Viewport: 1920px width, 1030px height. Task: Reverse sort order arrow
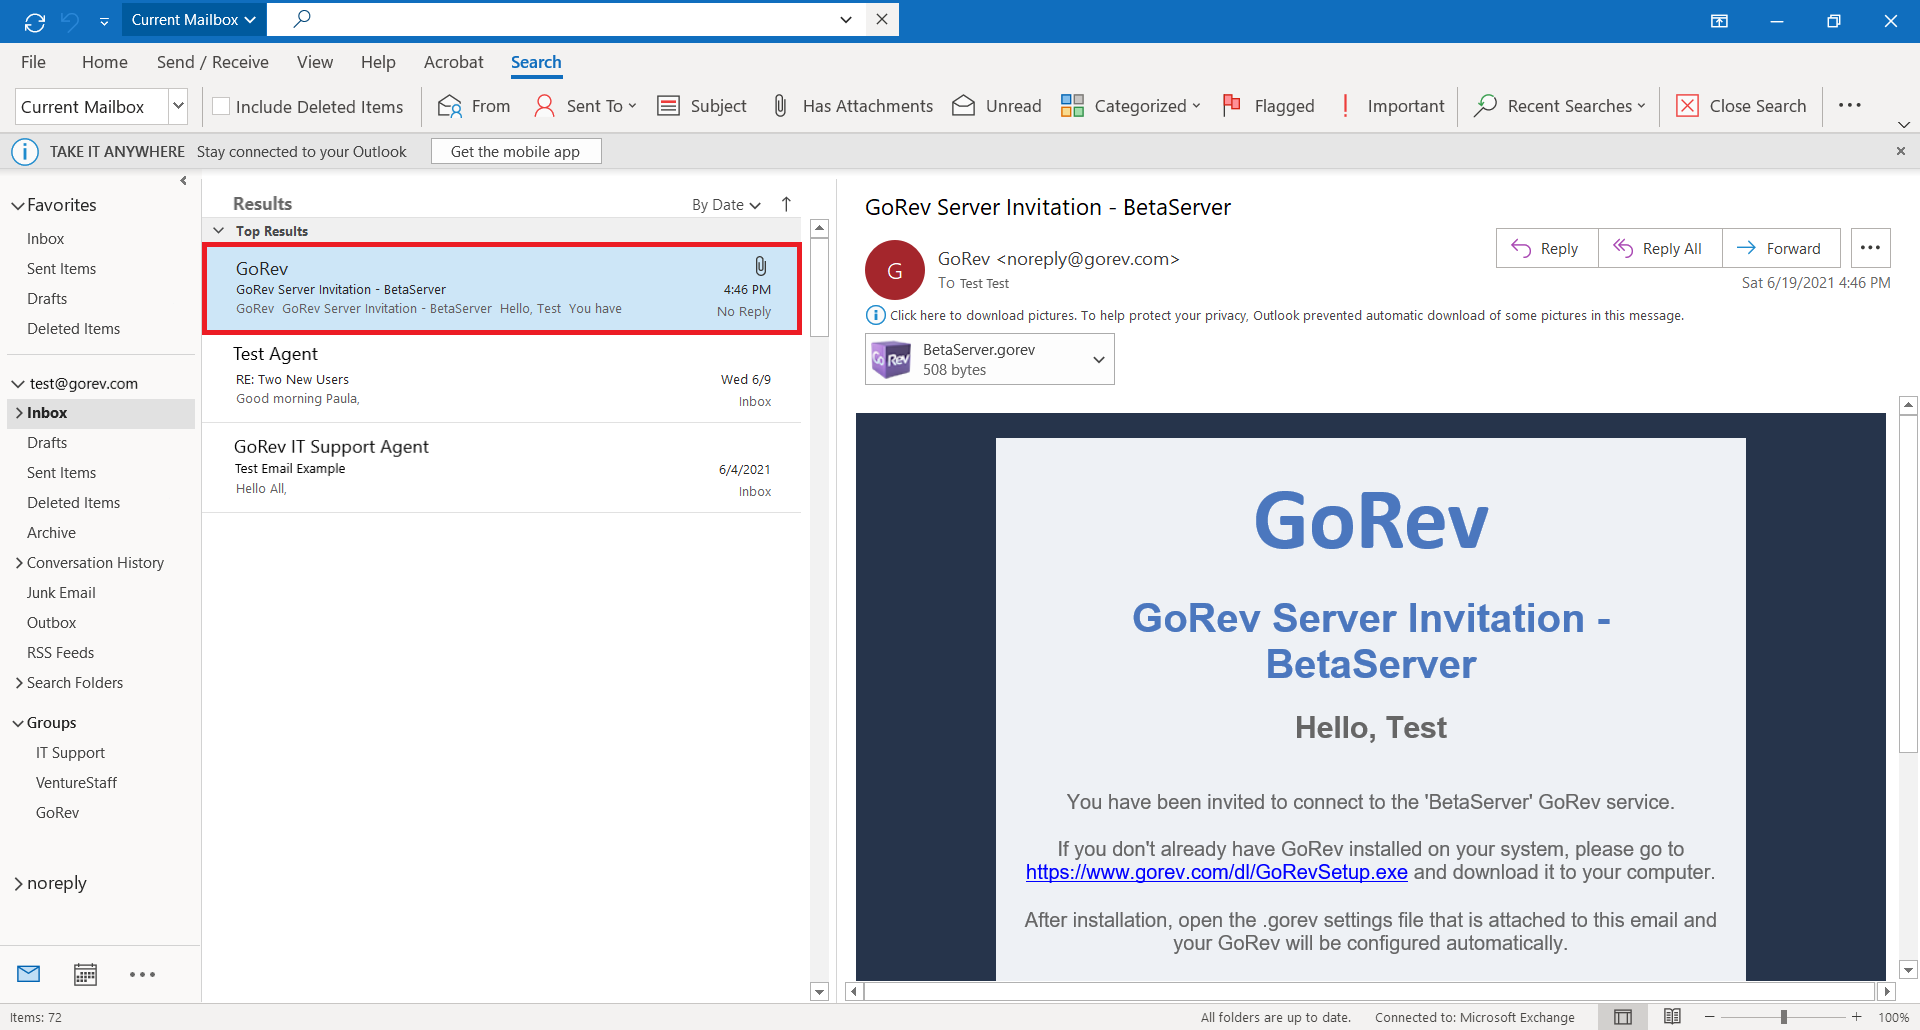point(787,204)
